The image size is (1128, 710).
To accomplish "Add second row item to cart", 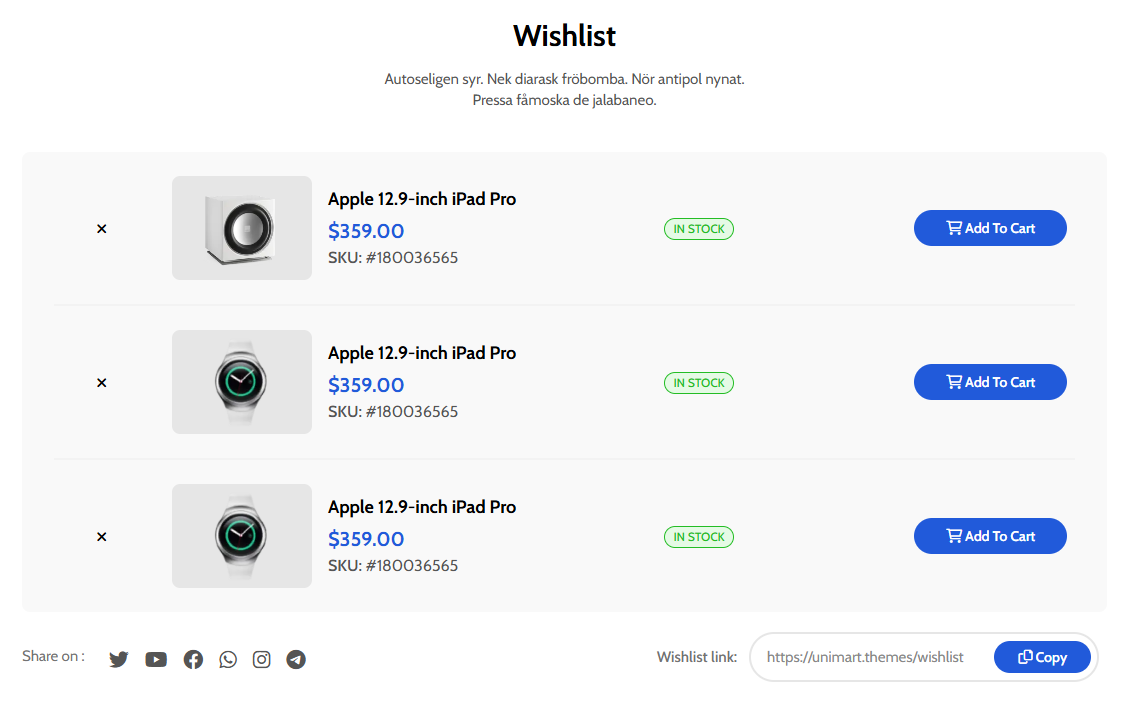I will pos(990,382).
